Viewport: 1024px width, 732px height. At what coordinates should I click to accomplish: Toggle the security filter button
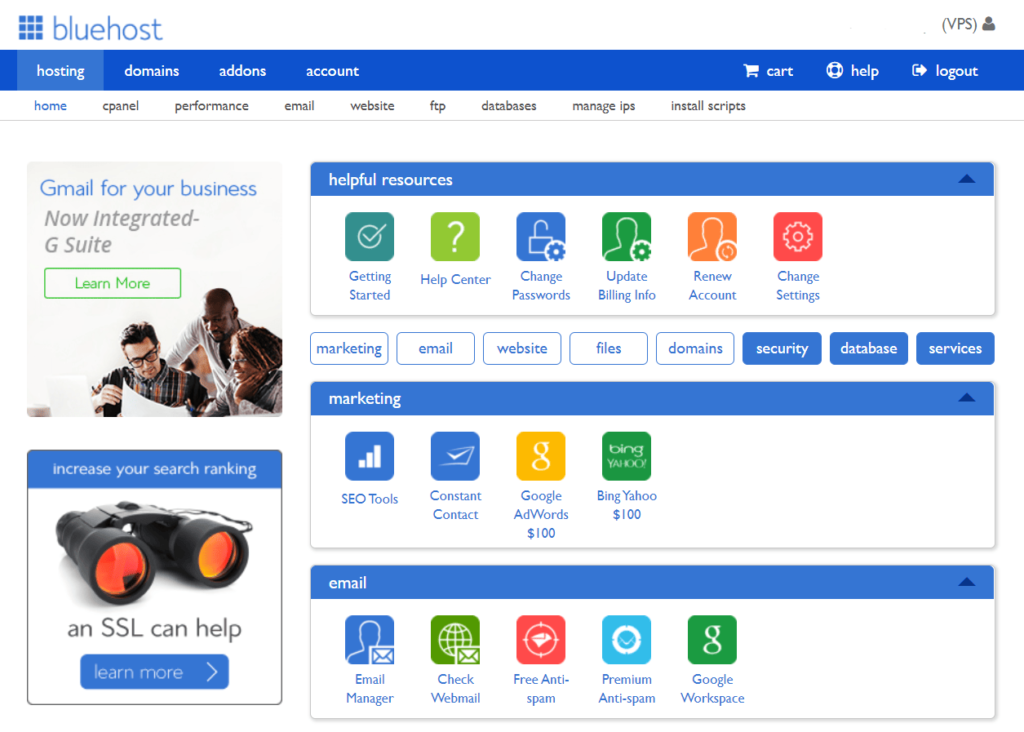pyautogui.click(x=782, y=348)
